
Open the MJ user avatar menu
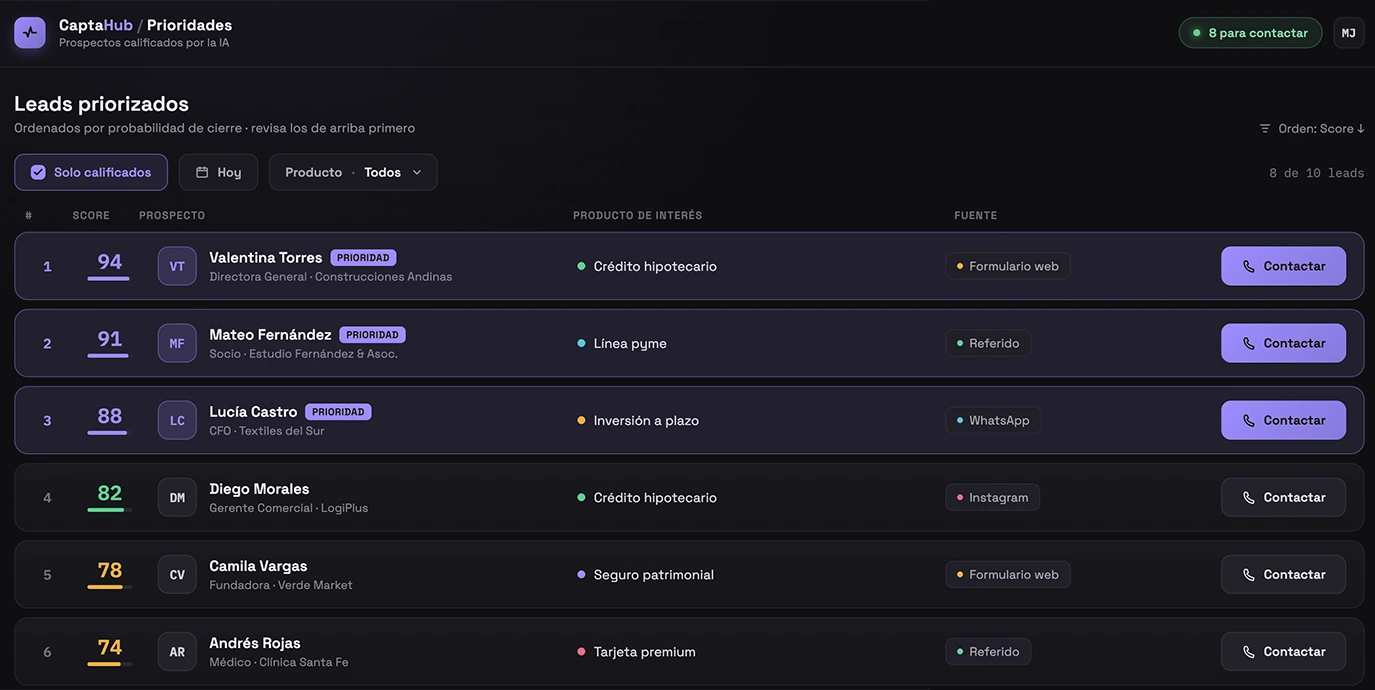pos(1349,33)
